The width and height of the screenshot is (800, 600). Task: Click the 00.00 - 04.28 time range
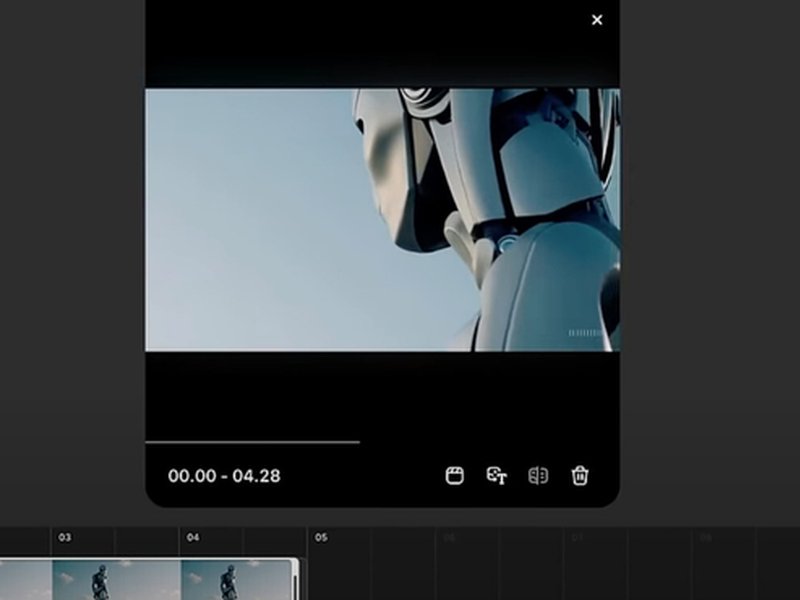coord(224,476)
